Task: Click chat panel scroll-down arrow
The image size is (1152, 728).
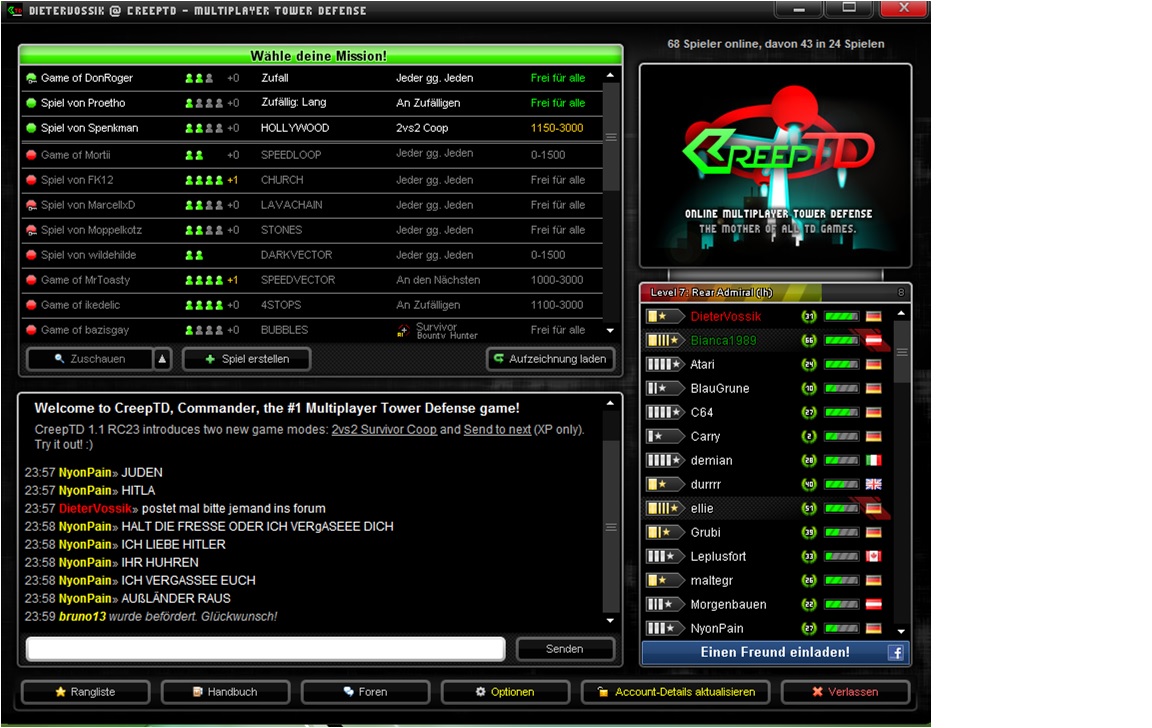Action: pyautogui.click(x=610, y=620)
